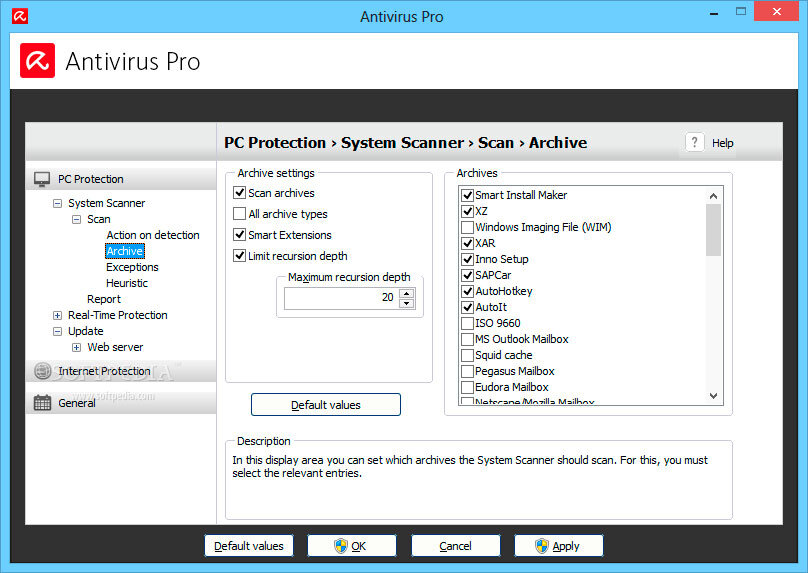Click the recursion depth input field
This screenshot has width=808, height=573.
pos(342,298)
